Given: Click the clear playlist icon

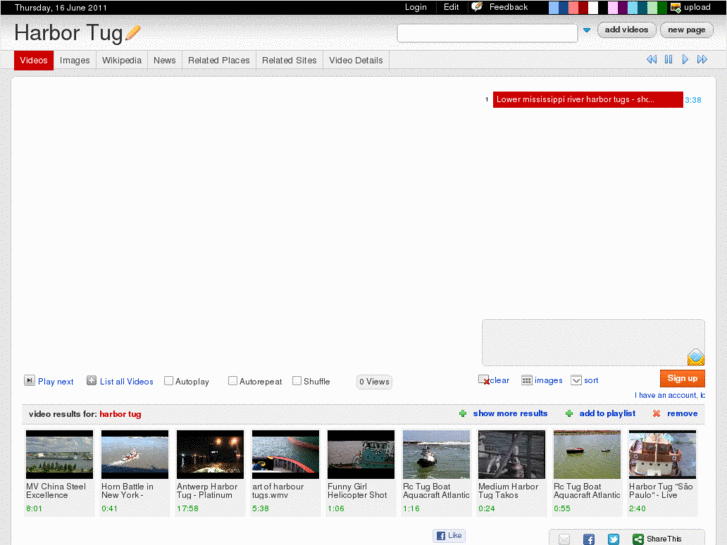Looking at the screenshot, I should pos(484,380).
